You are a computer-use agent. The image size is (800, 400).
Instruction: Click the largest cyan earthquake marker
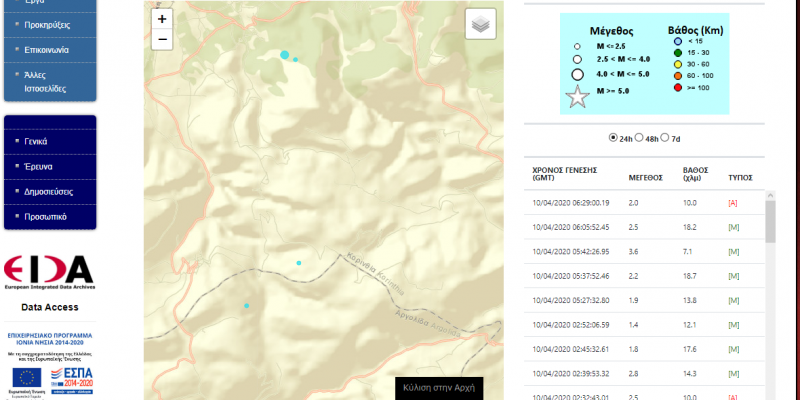coord(285,55)
